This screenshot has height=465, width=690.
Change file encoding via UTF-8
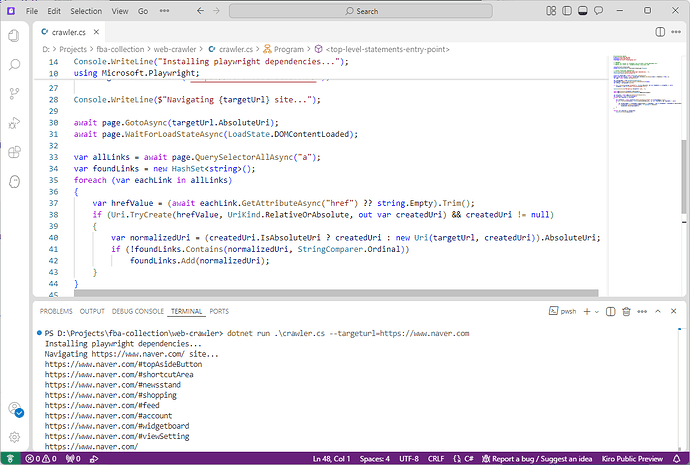tap(409, 459)
